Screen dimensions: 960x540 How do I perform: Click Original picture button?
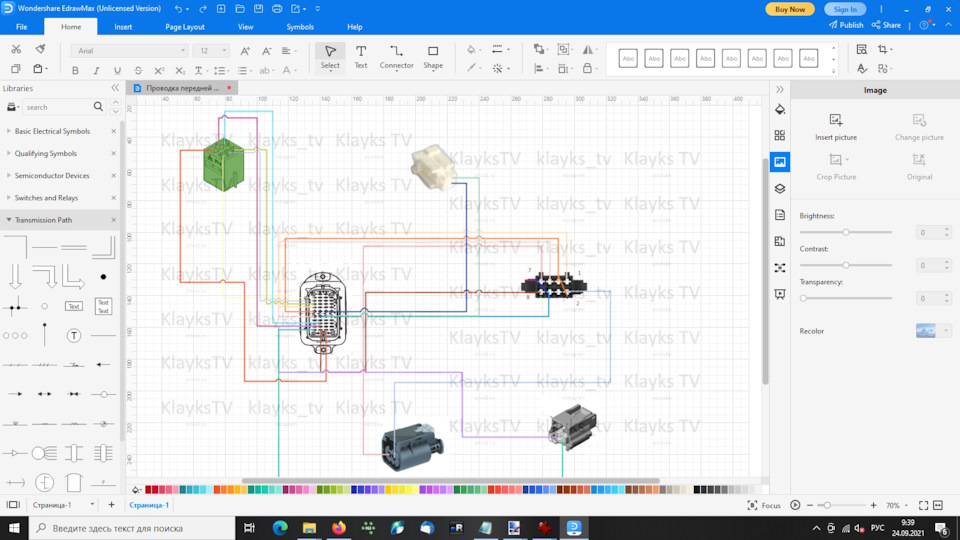(919, 167)
